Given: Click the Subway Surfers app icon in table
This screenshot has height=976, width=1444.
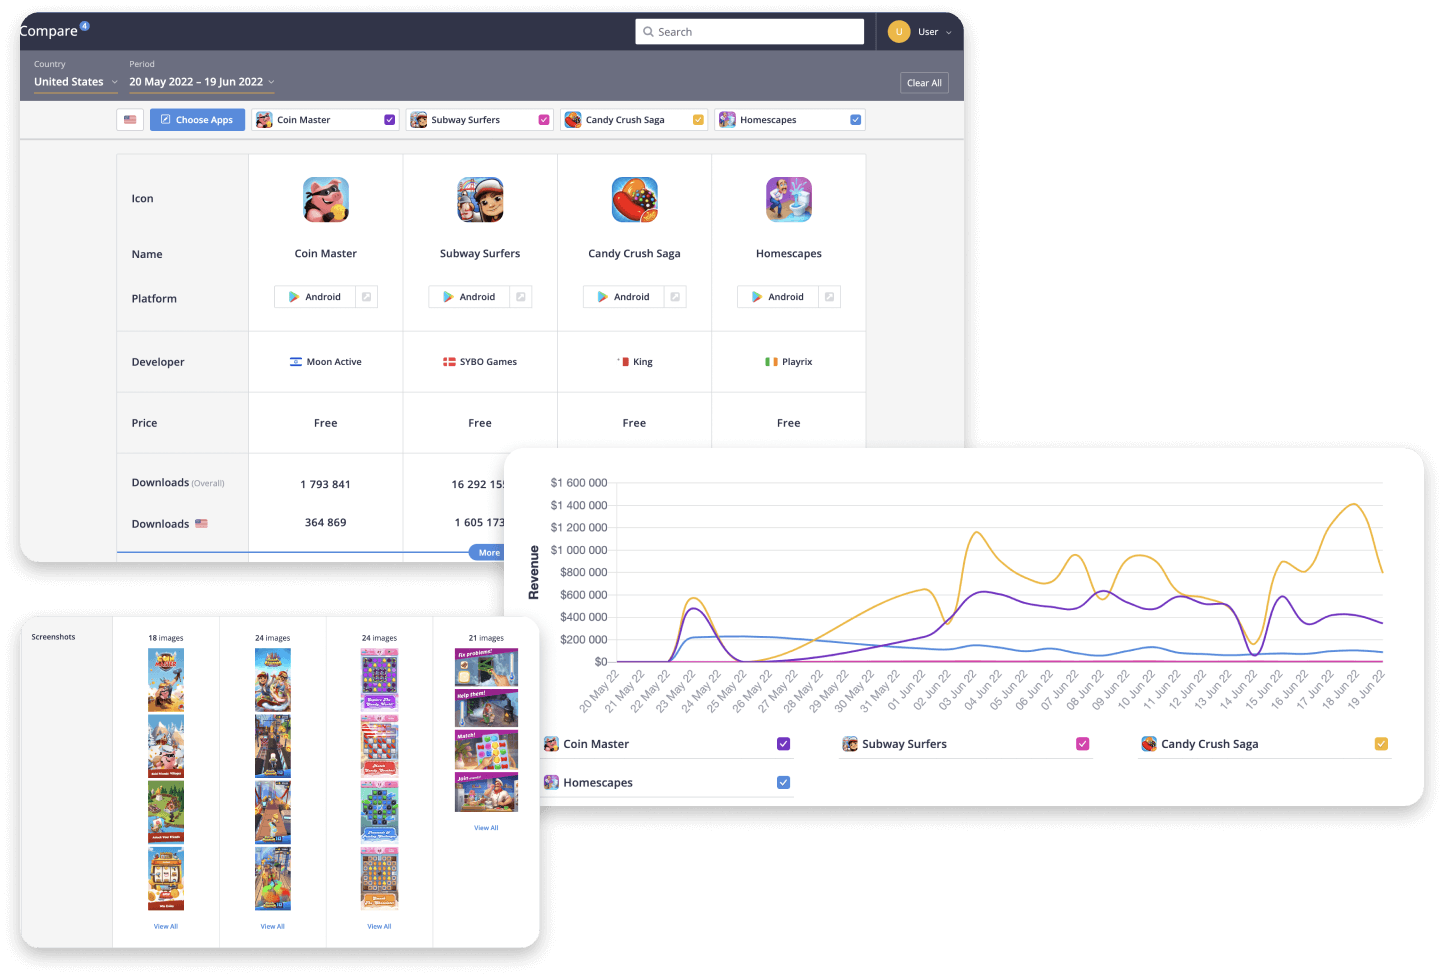Looking at the screenshot, I should click(480, 200).
